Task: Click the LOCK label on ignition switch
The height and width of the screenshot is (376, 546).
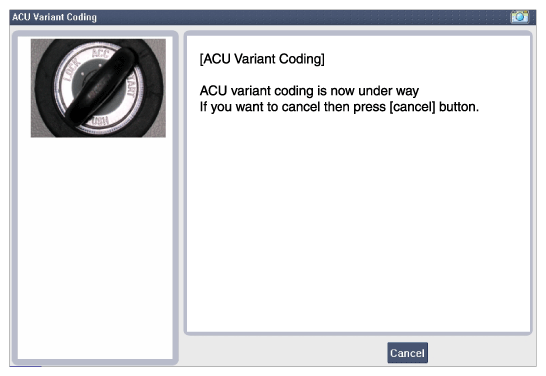Action: coord(72,71)
